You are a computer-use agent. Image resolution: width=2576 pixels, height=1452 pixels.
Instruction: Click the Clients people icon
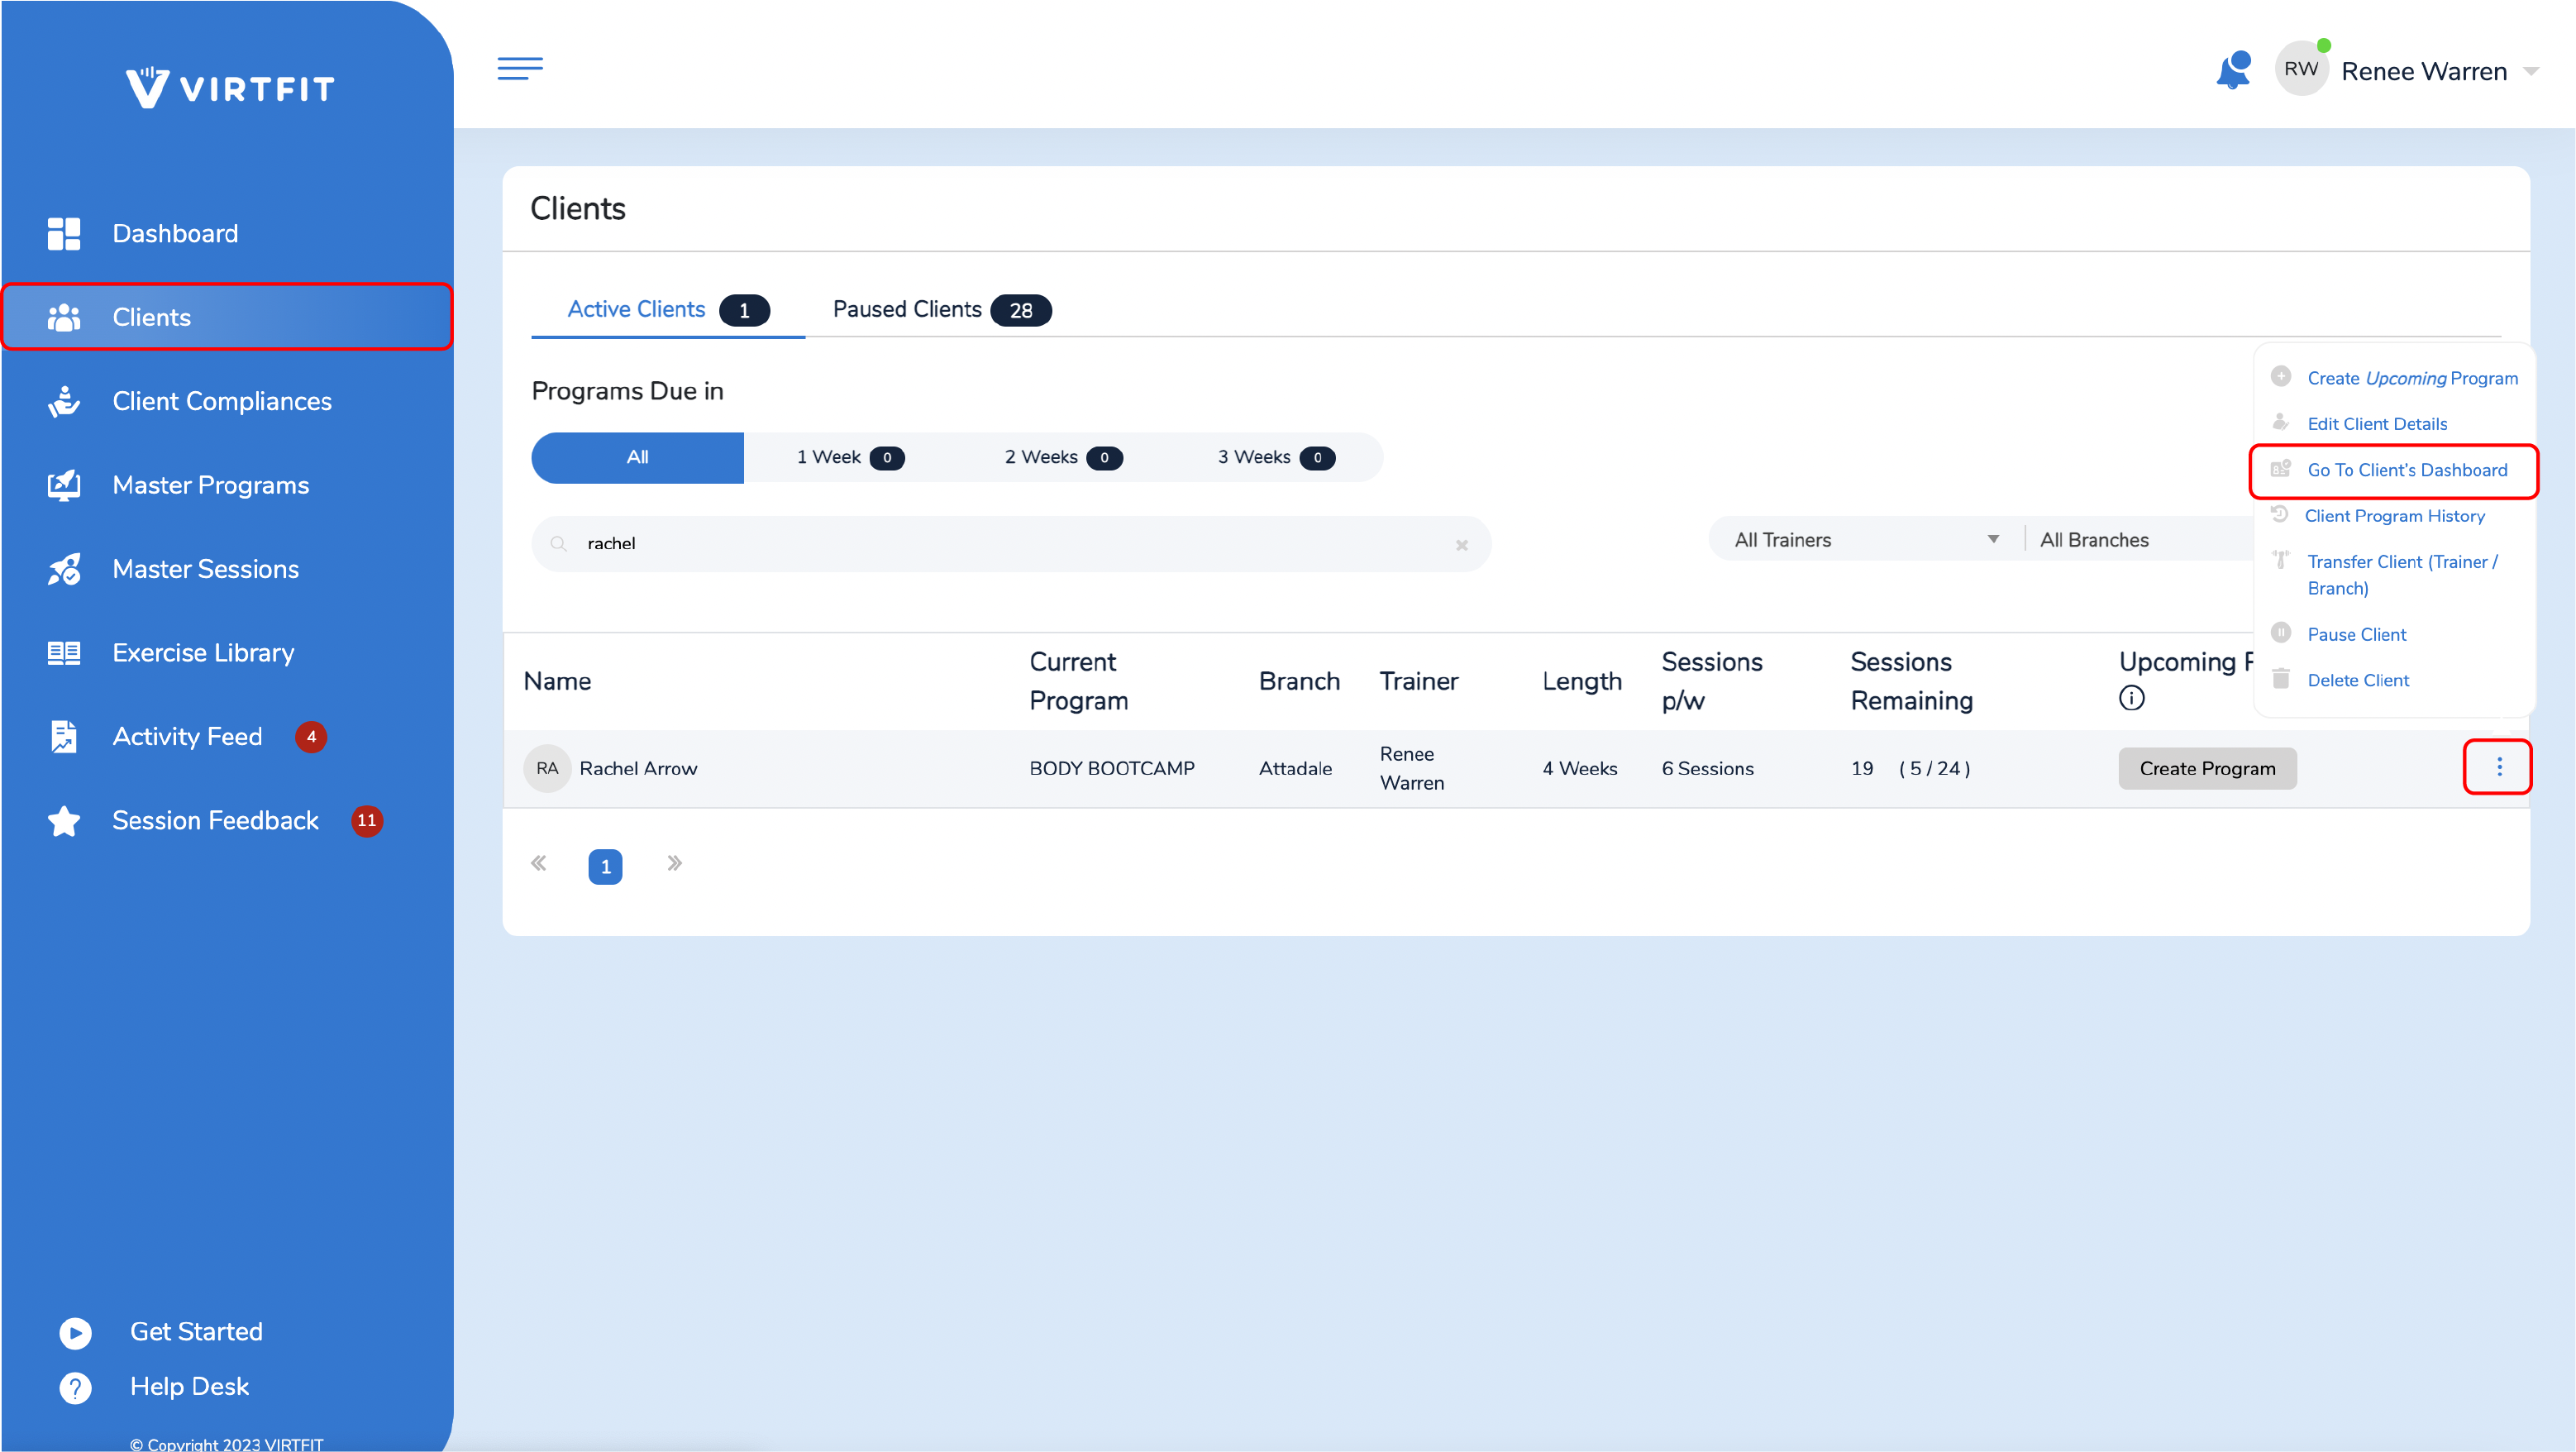[x=64, y=317]
